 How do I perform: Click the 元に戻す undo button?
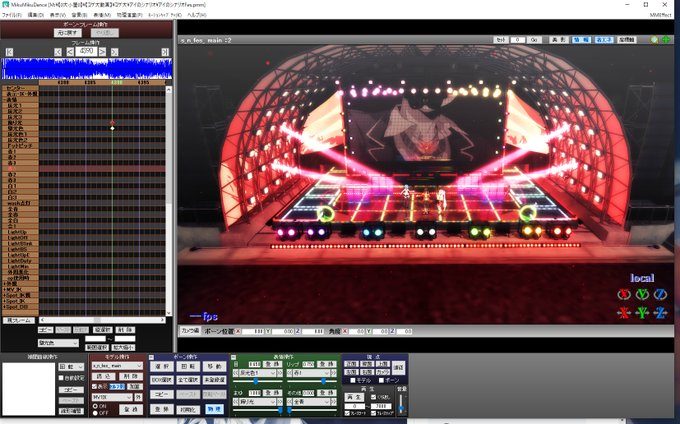(x=68, y=33)
